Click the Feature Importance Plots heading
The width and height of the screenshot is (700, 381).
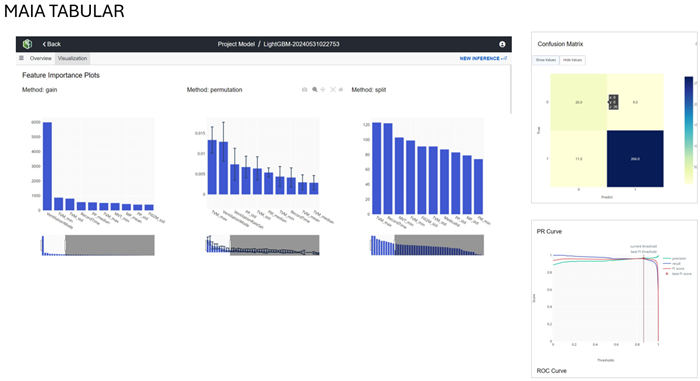(61, 75)
